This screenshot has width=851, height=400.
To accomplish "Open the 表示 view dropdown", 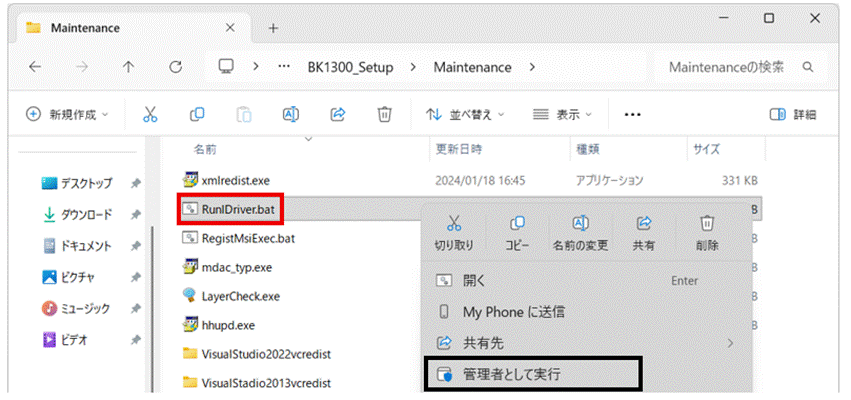I will [x=562, y=115].
